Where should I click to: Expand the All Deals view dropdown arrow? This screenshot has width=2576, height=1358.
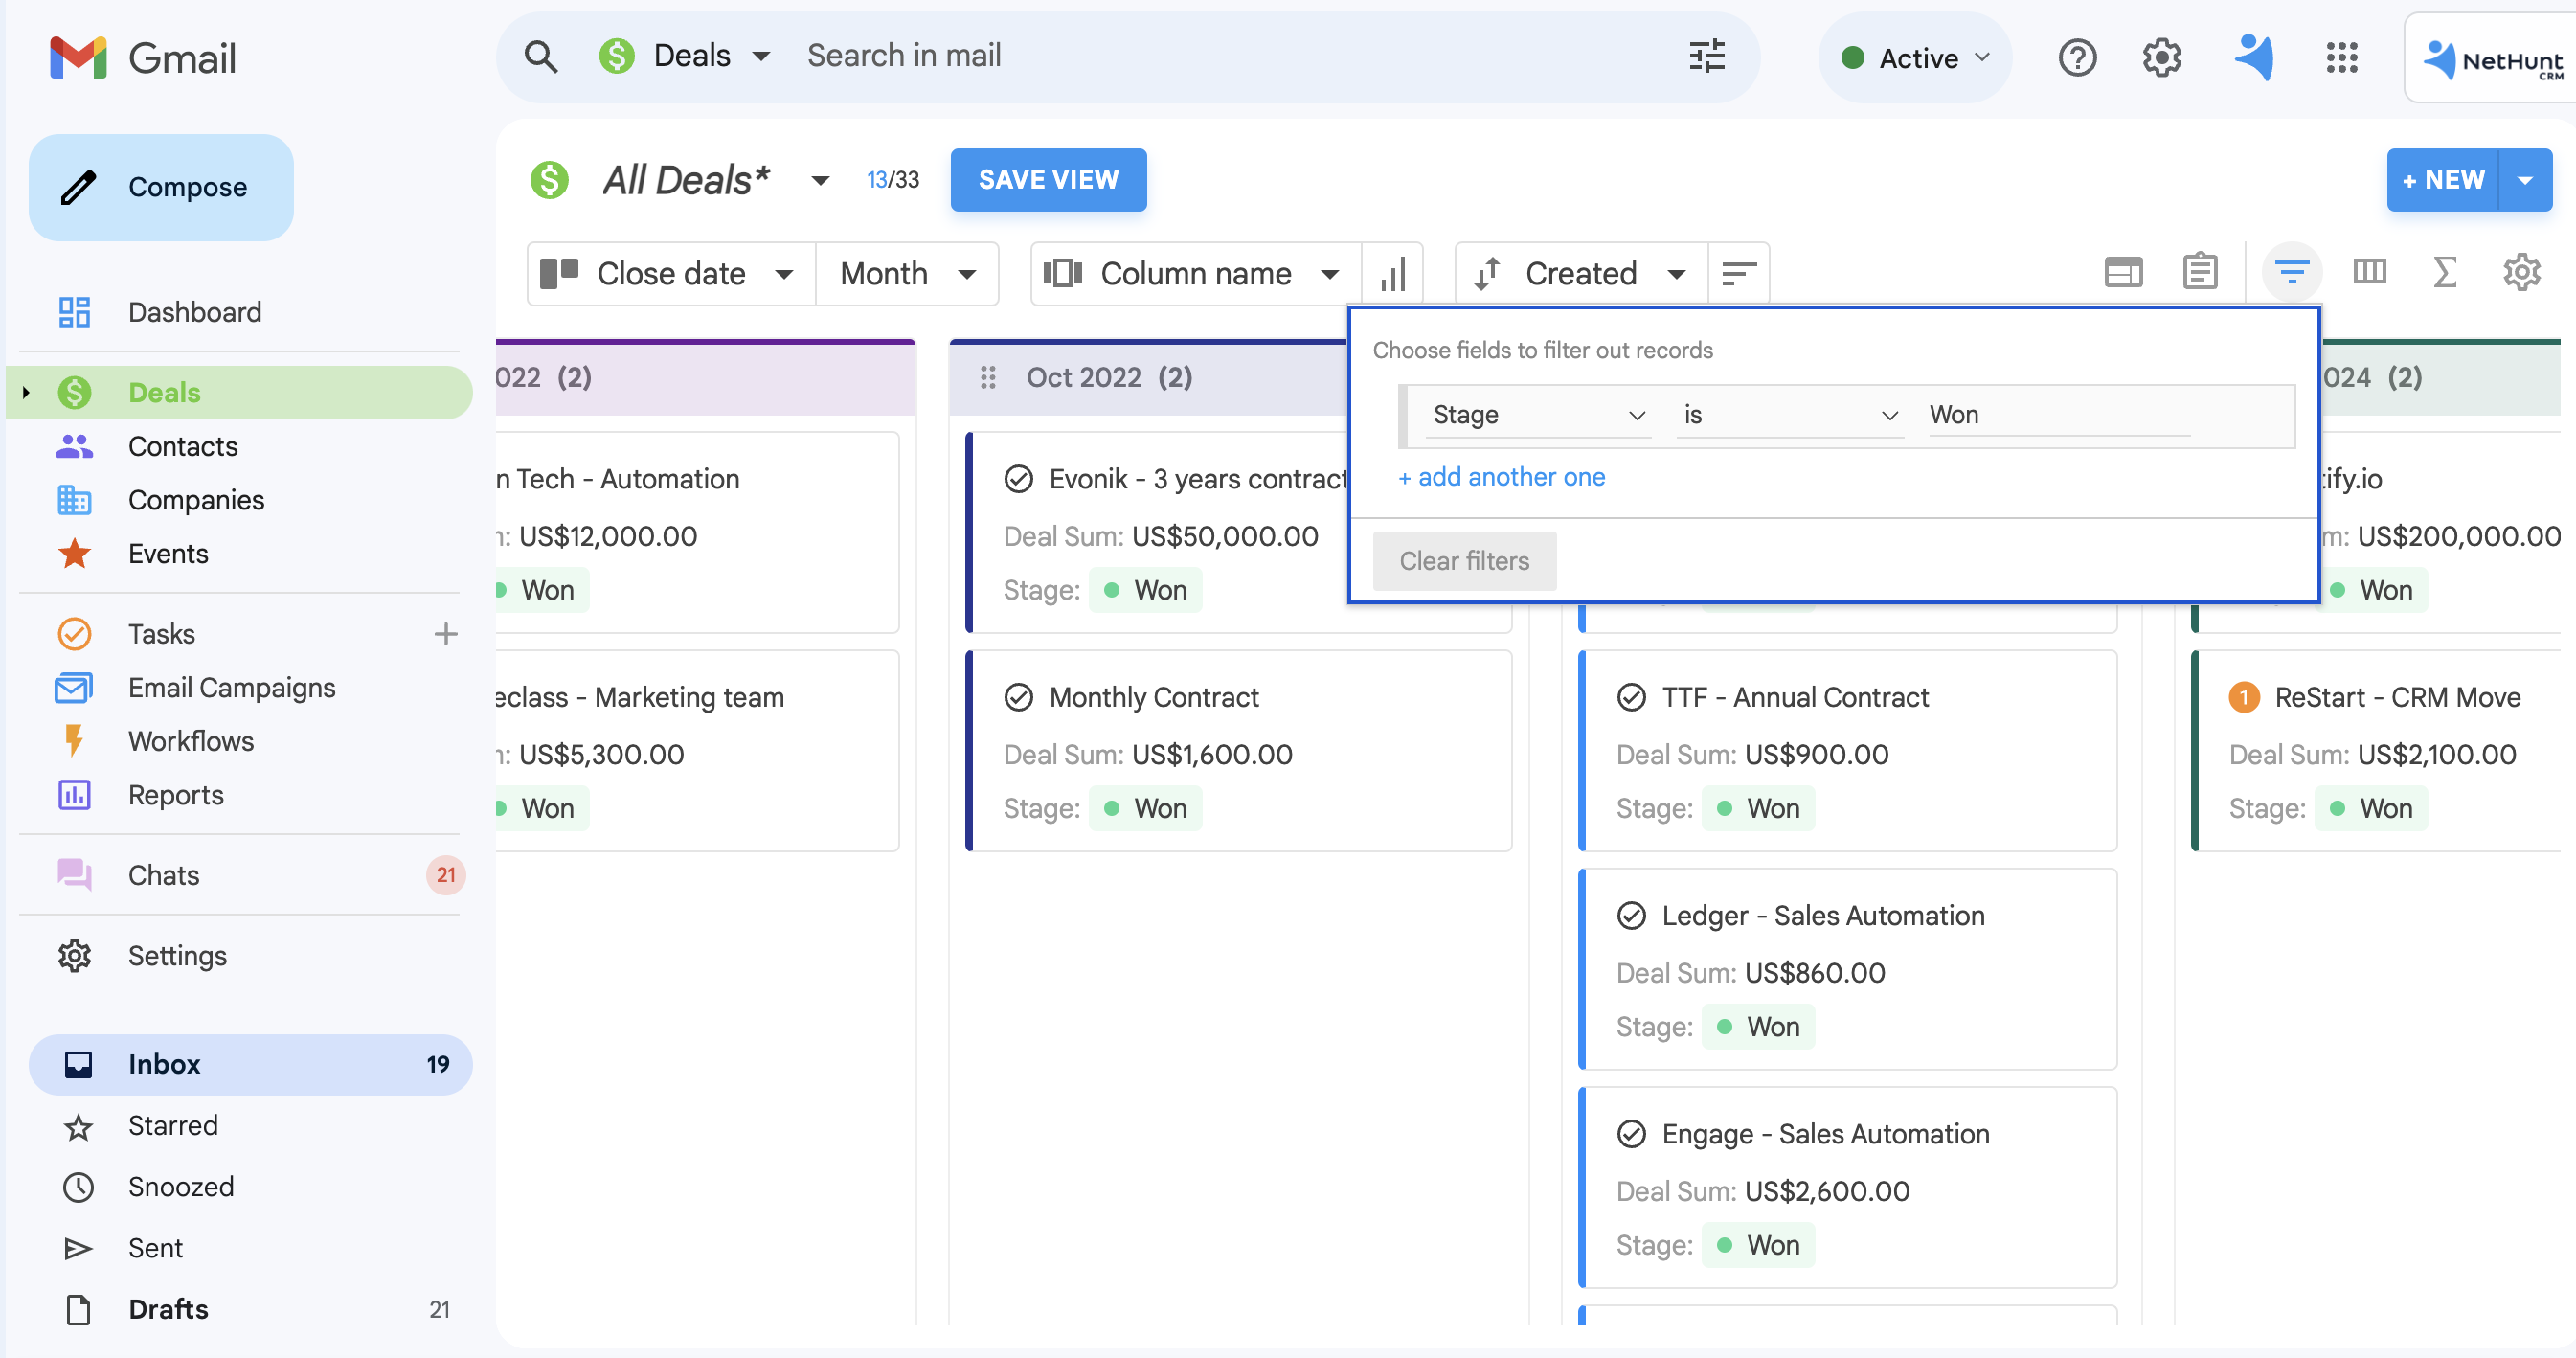(x=820, y=180)
